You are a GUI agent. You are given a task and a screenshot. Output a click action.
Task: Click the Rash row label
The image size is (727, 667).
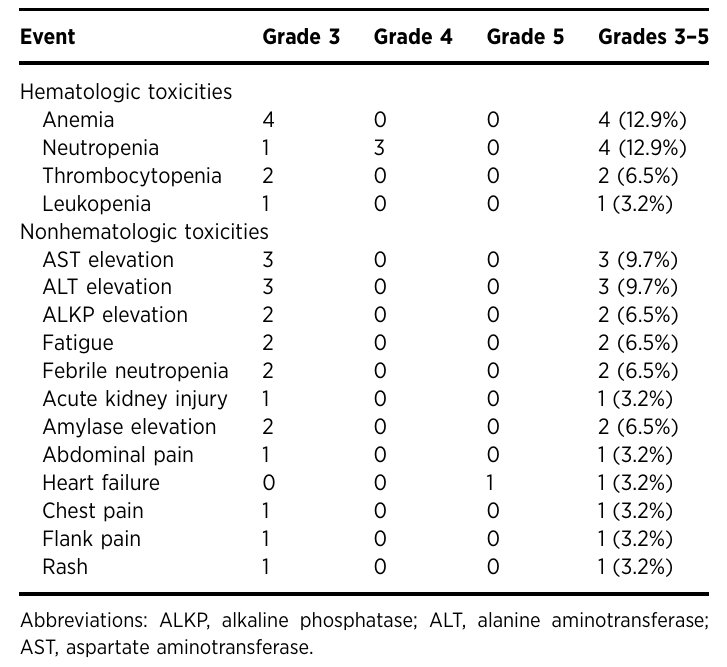[65, 567]
